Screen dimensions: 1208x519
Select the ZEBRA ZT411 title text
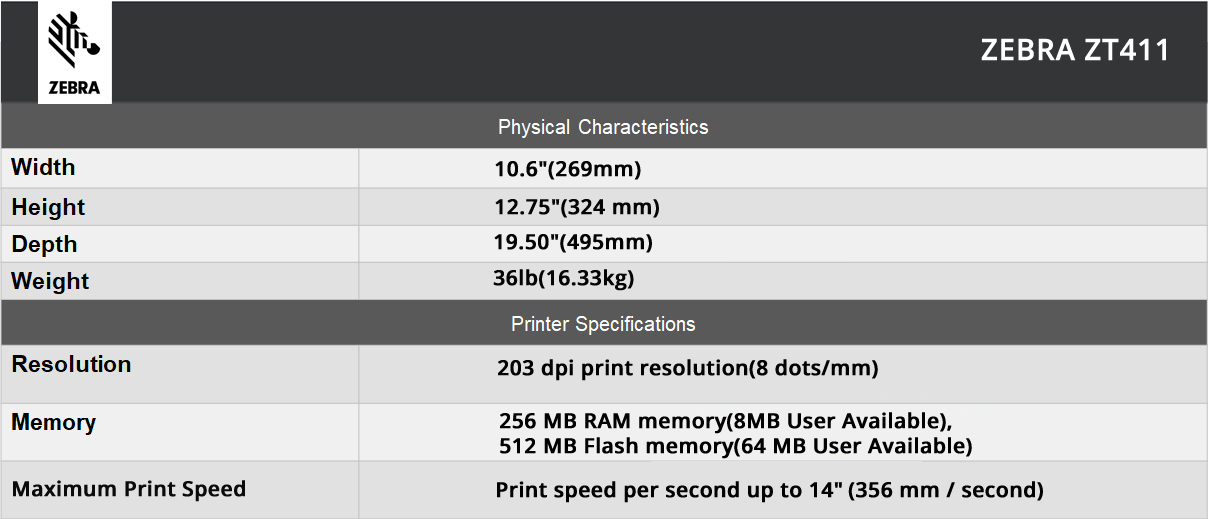(1075, 51)
